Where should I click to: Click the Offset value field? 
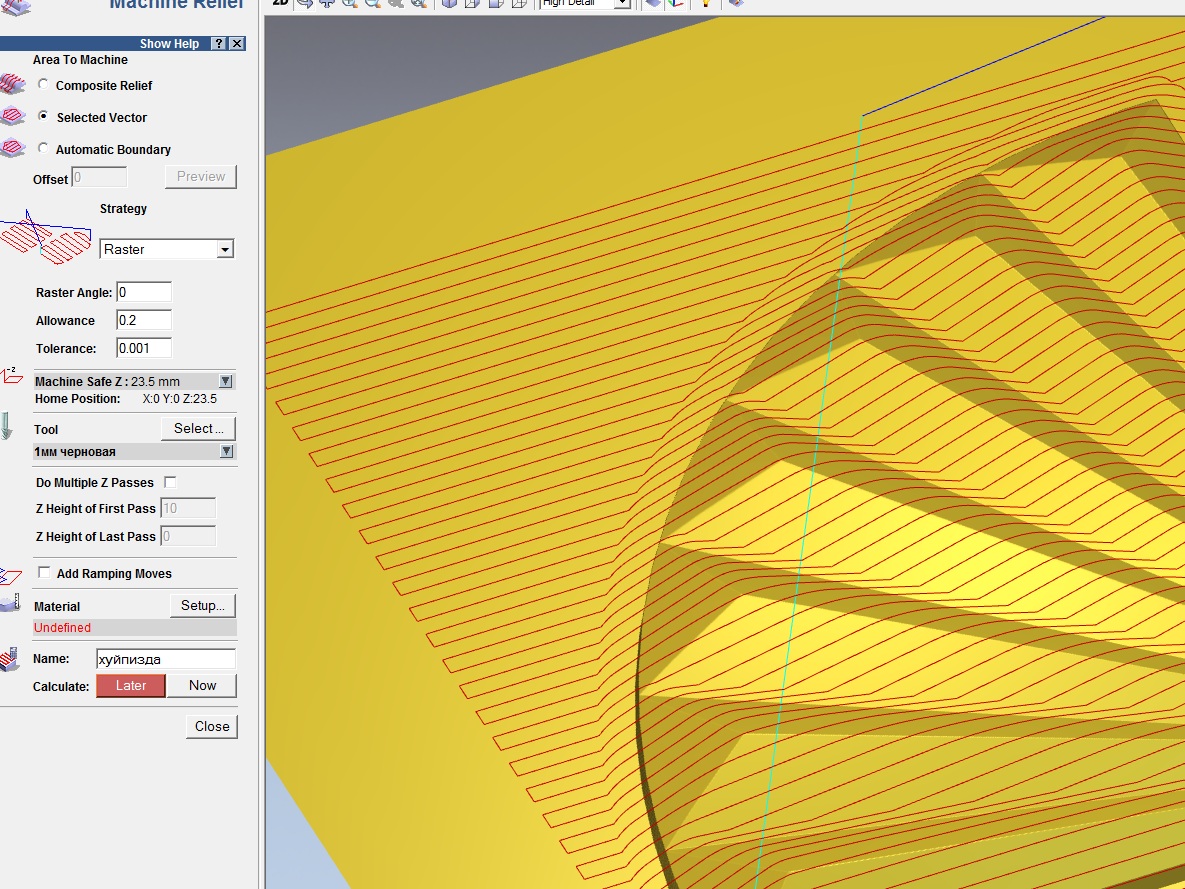(99, 178)
